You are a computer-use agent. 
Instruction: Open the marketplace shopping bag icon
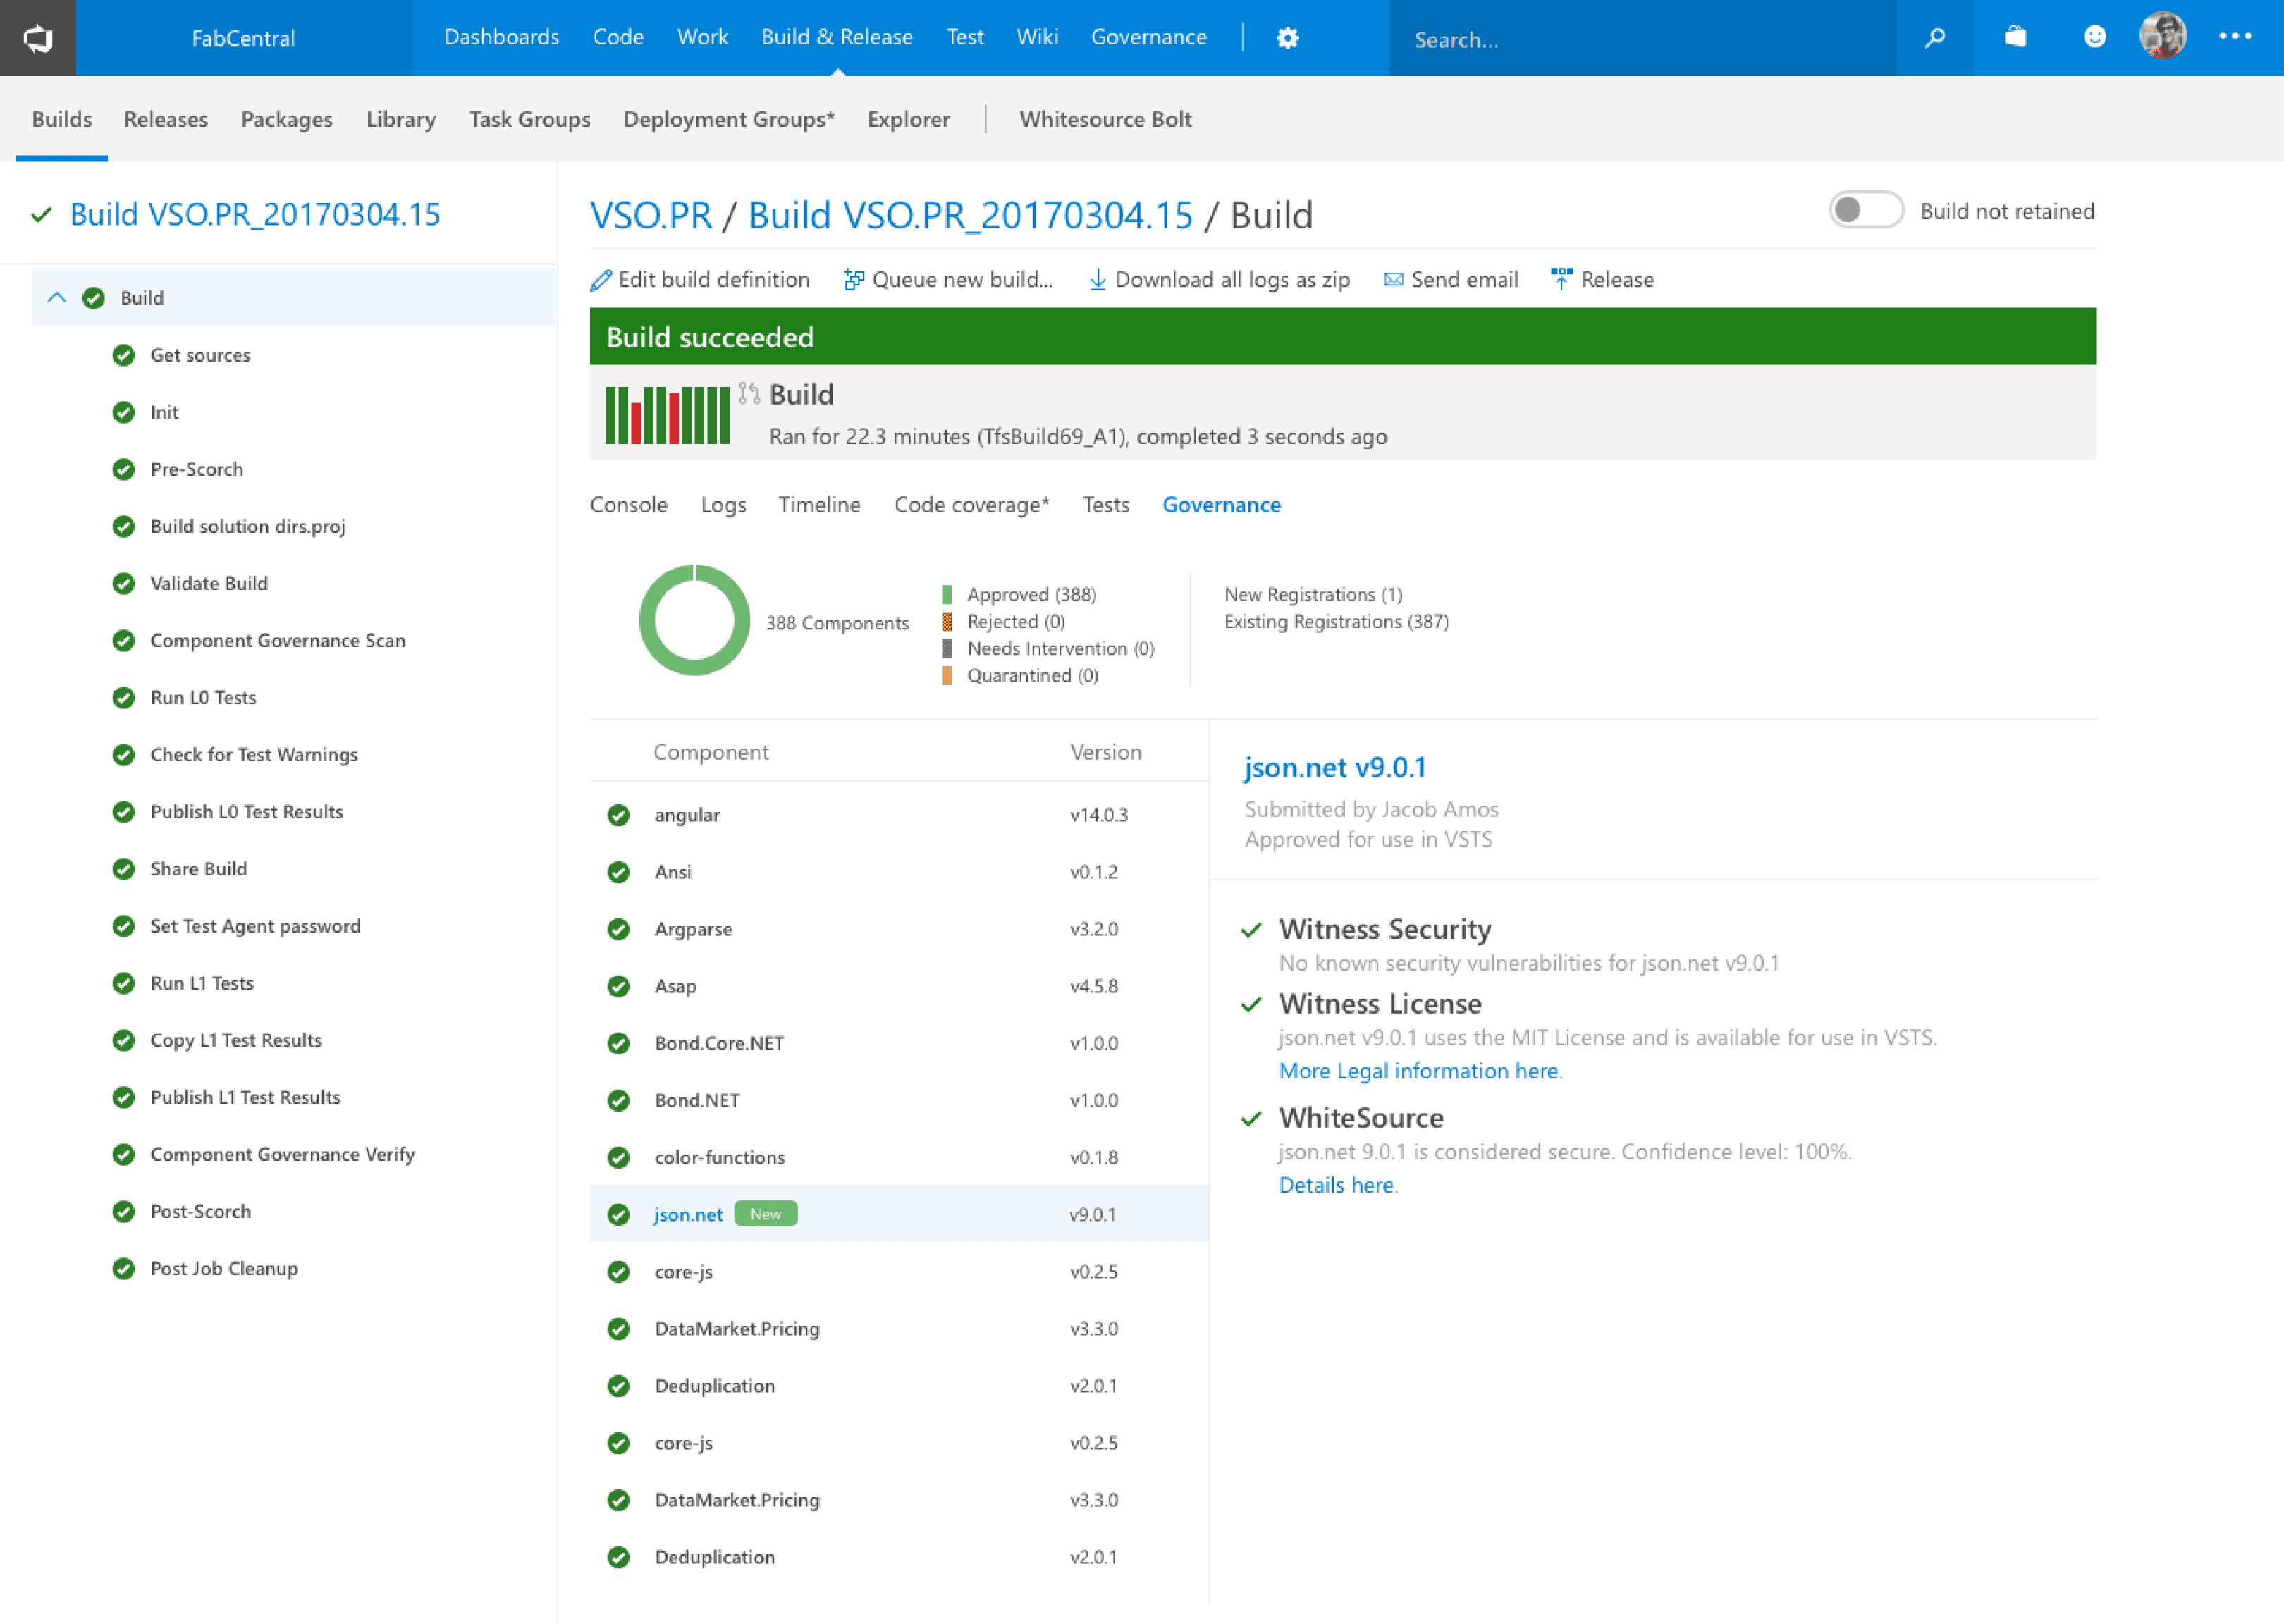(2015, 37)
